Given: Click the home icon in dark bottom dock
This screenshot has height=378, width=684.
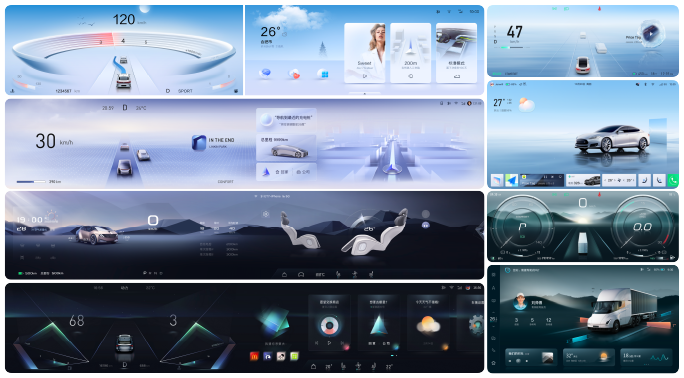Looking at the screenshot, I should click(x=313, y=367).
